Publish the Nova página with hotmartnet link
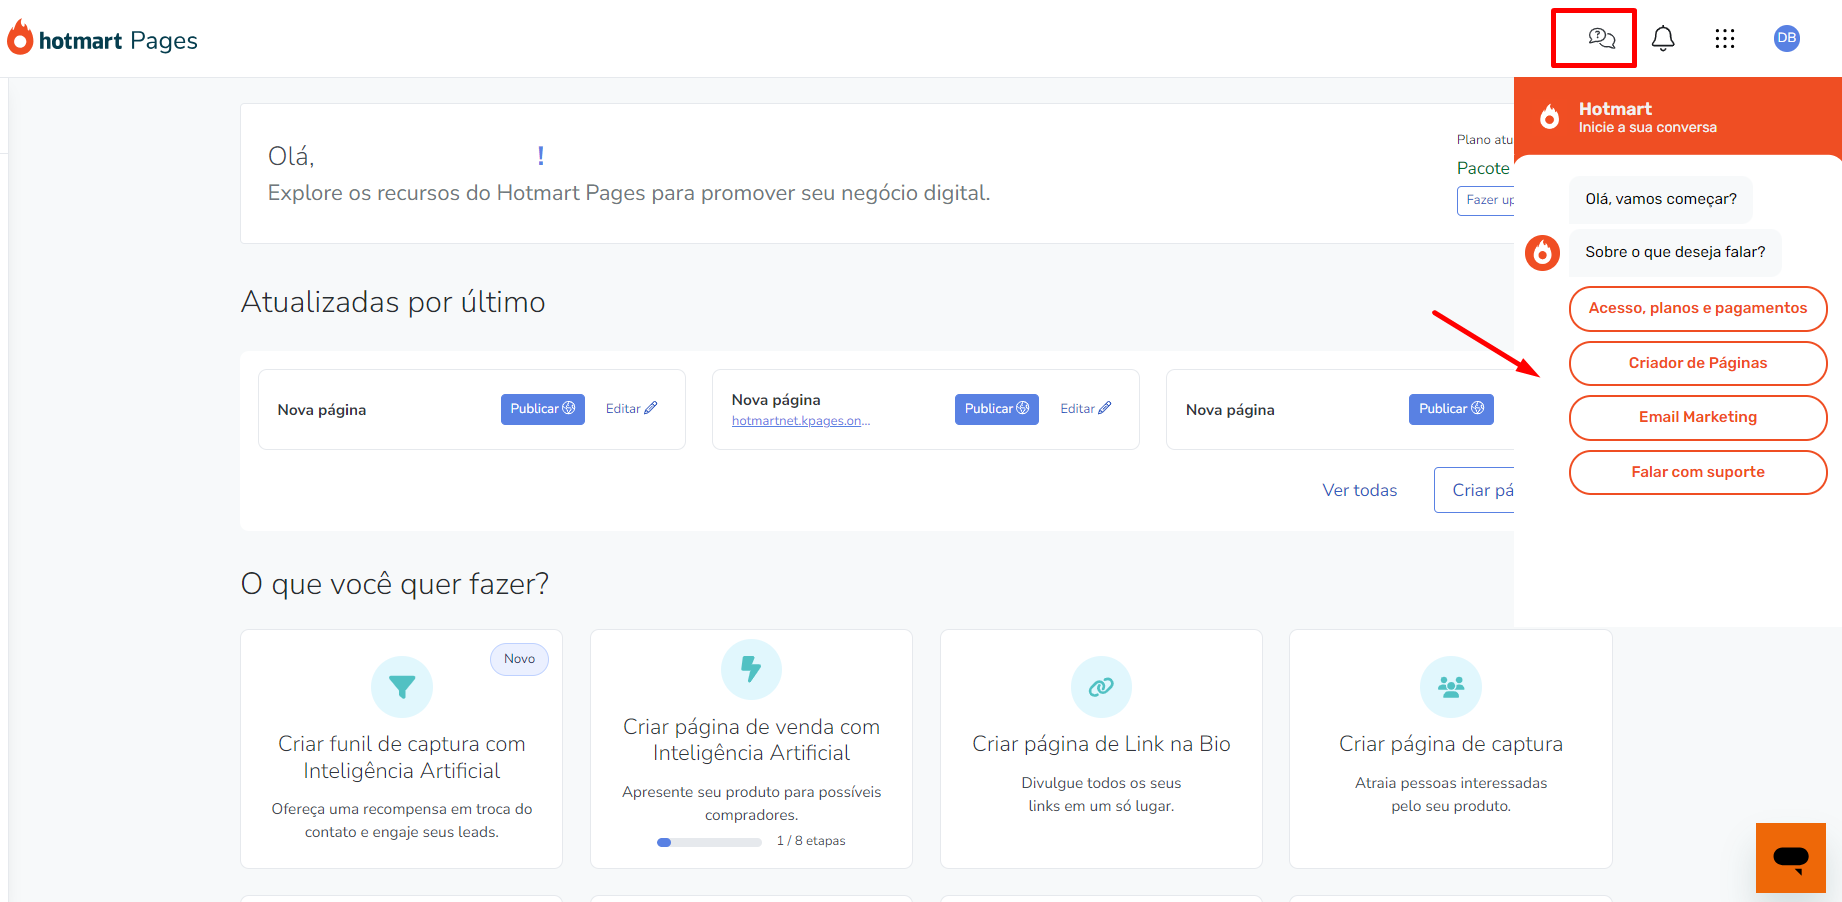Viewport: 1842px width, 902px height. click(x=997, y=409)
